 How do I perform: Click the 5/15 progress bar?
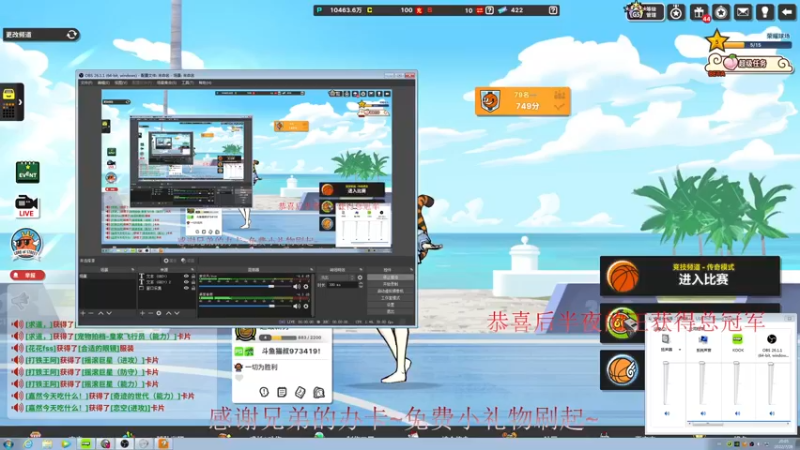click(759, 45)
